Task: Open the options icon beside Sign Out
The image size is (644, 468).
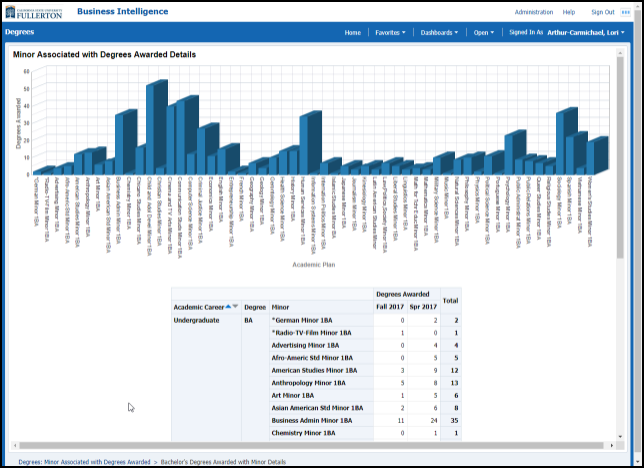Action: [x=626, y=12]
